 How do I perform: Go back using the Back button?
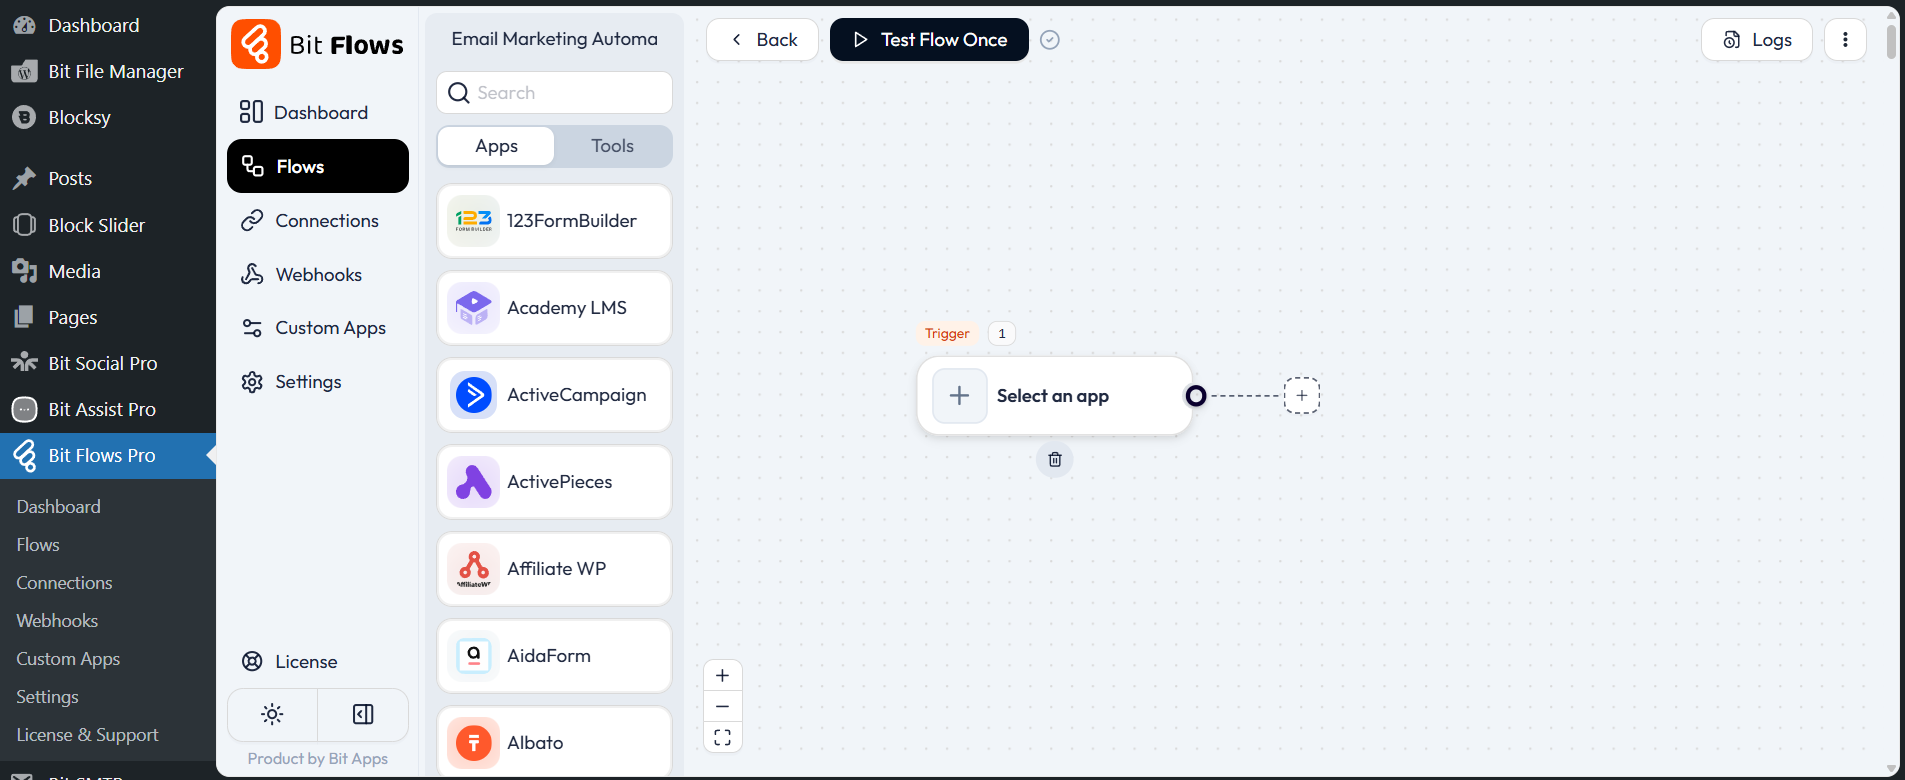(763, 40)
